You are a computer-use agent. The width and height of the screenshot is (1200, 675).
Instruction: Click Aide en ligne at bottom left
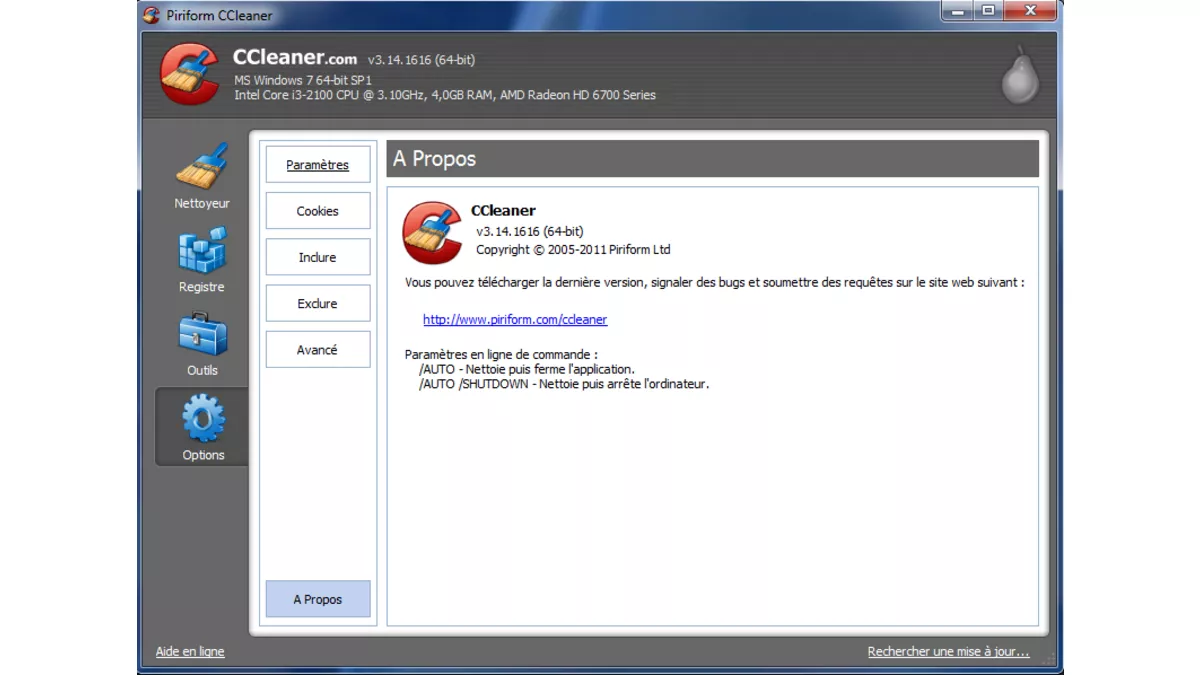(189, 651)
